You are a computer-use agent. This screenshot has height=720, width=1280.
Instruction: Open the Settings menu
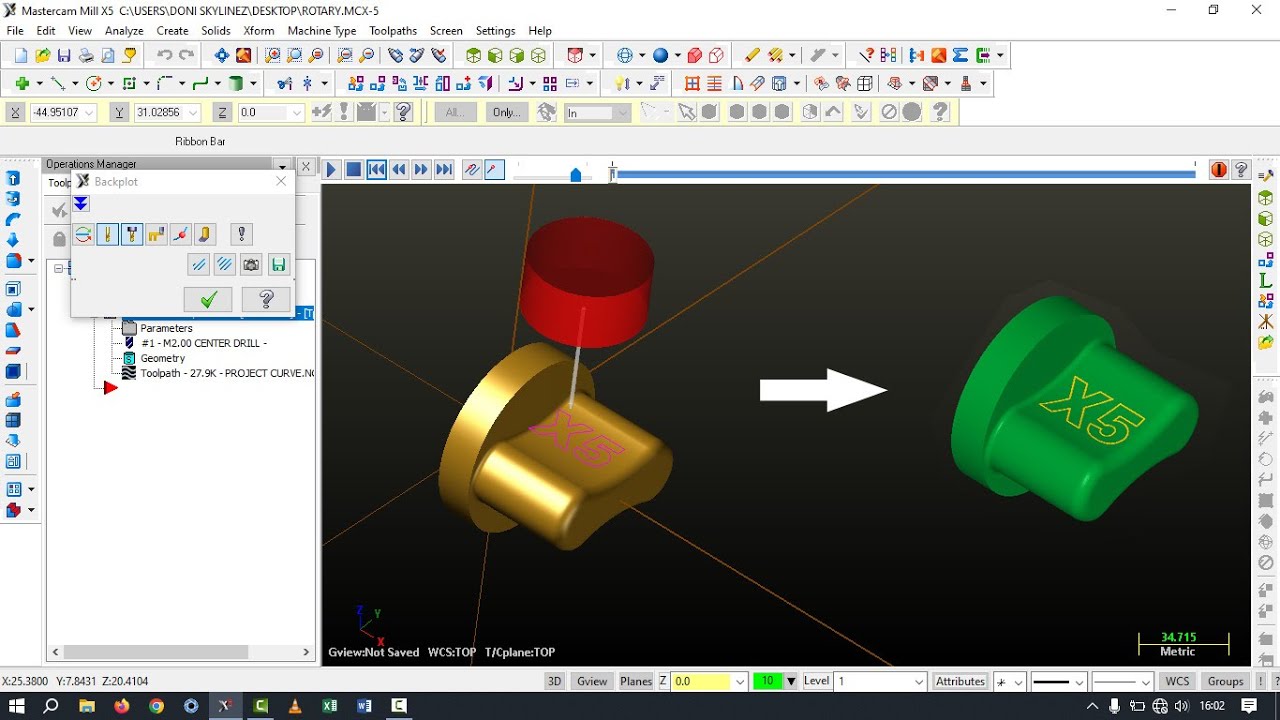click(x=495, y=31)
